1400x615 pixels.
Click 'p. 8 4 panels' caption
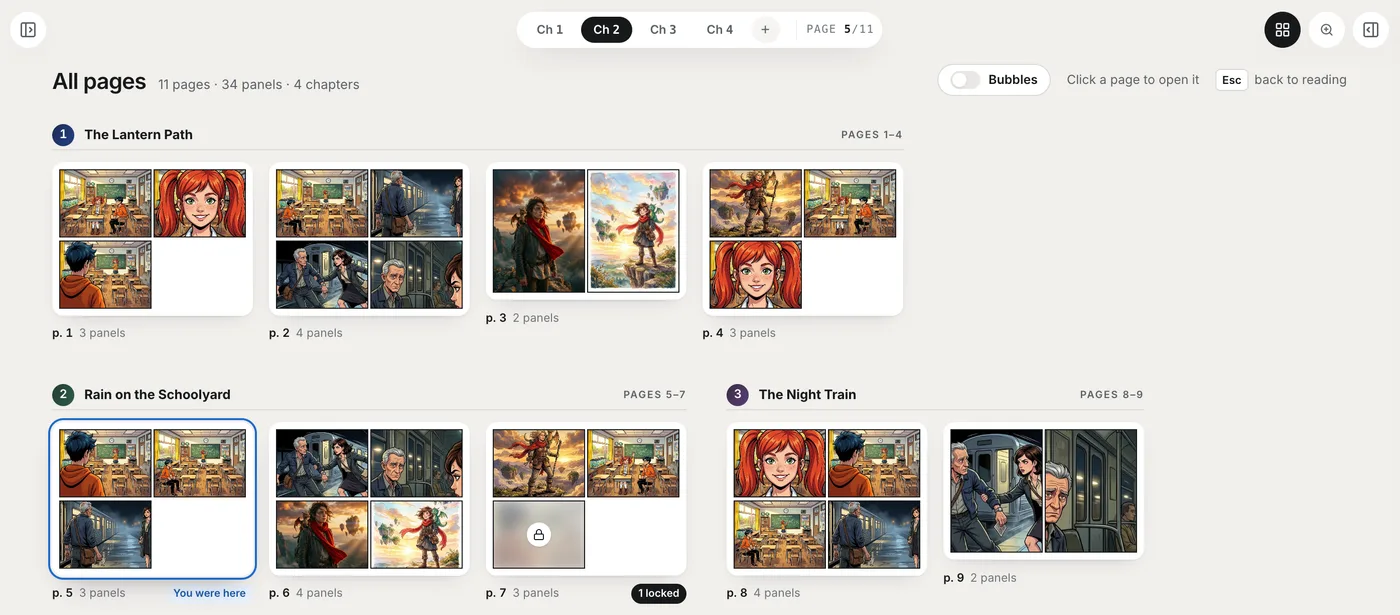pyautogui.click(x=764, y=593)
